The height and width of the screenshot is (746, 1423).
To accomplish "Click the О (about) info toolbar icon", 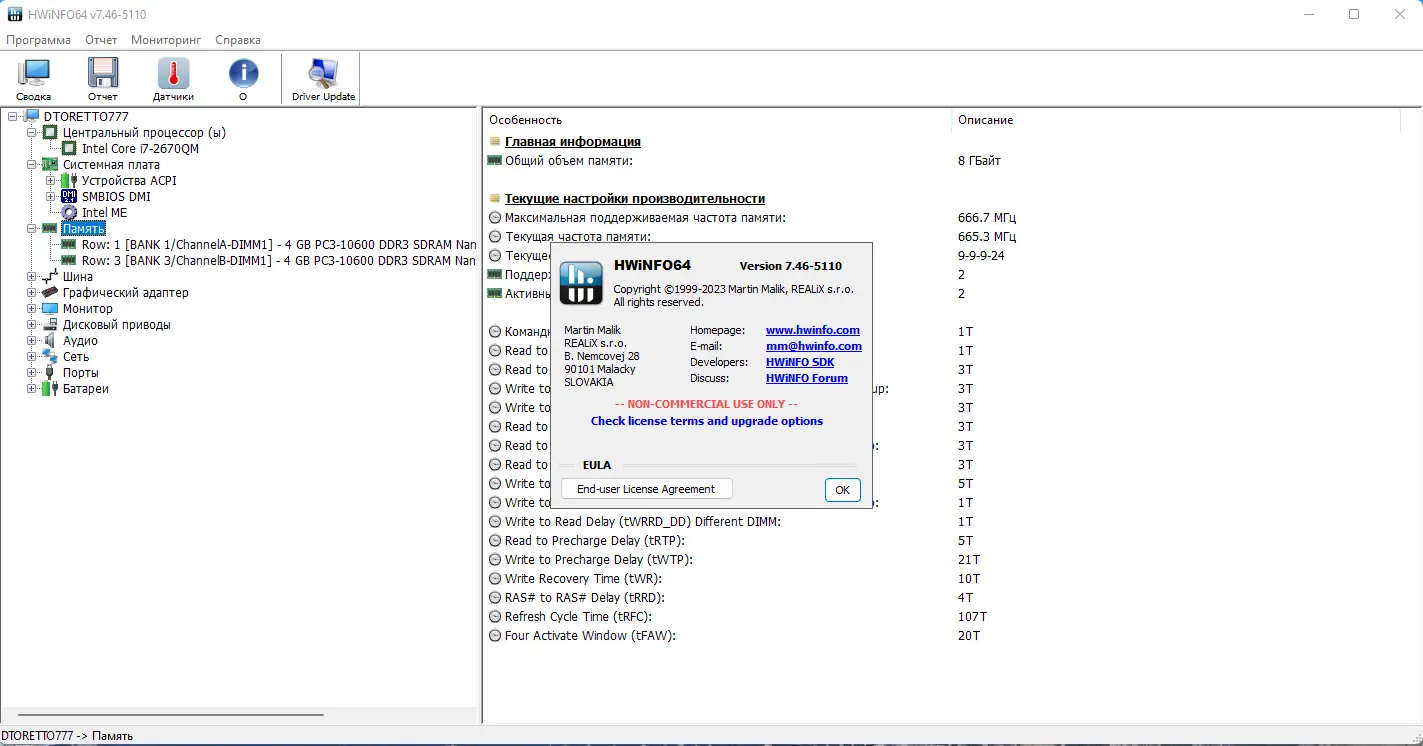I will [243, 73].
